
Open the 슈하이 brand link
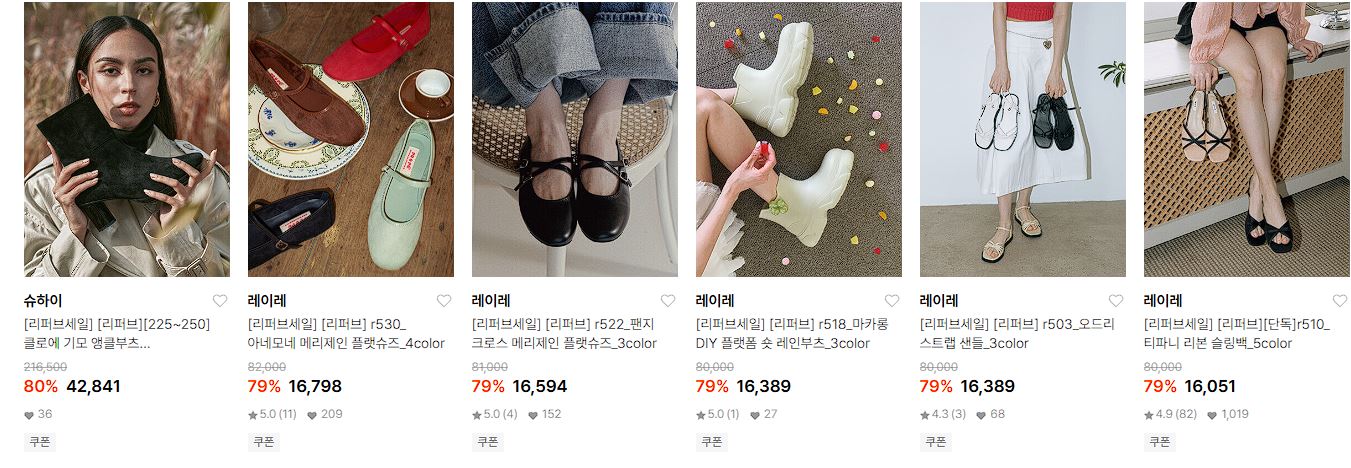point(43,300)
